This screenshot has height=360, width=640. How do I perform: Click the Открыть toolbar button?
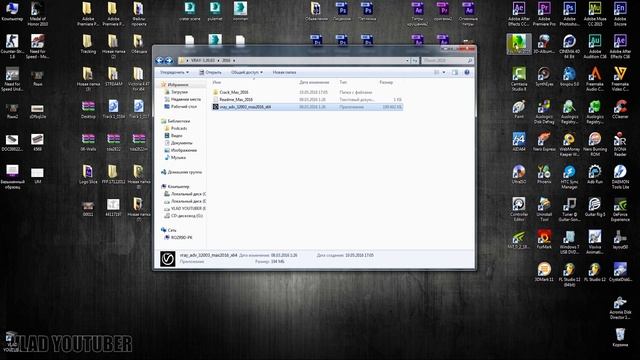click(210, 72)
